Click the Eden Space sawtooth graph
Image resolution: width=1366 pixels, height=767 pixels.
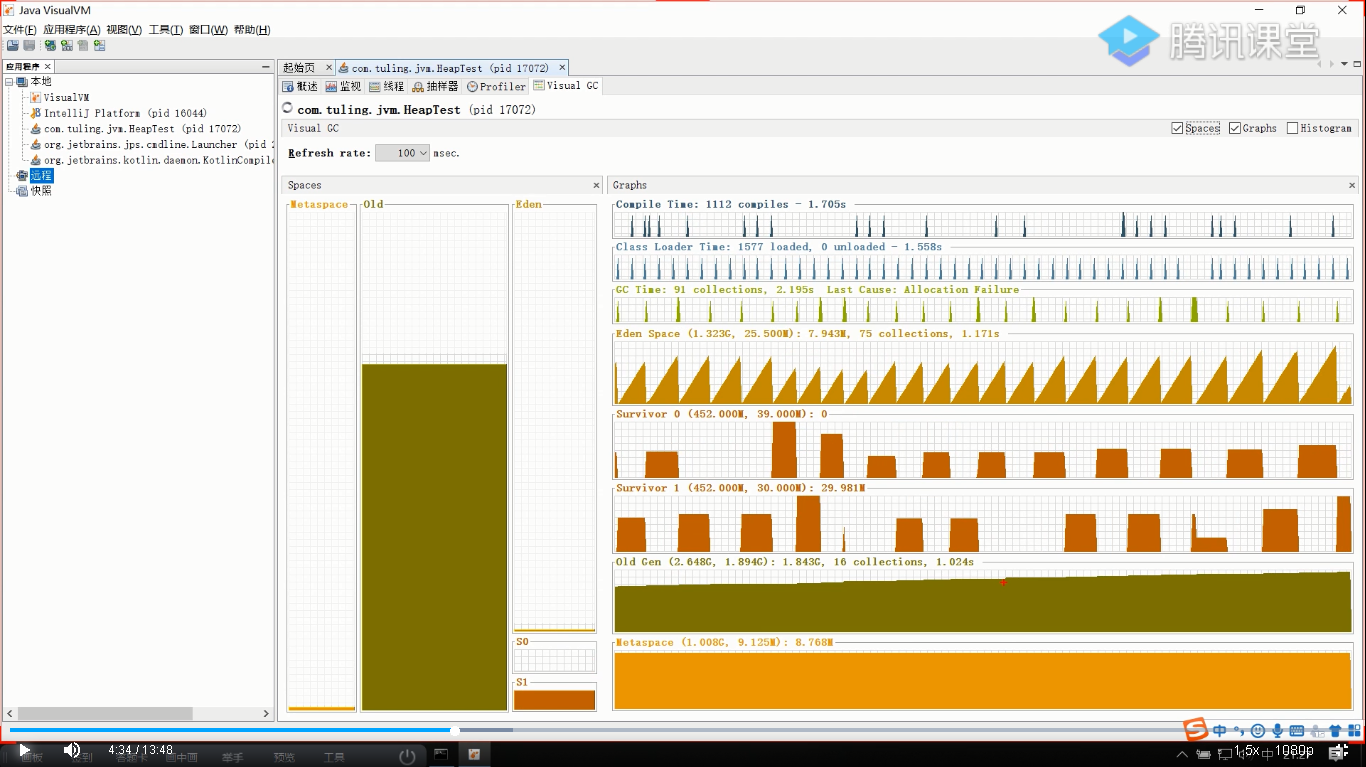coord(982,374)
